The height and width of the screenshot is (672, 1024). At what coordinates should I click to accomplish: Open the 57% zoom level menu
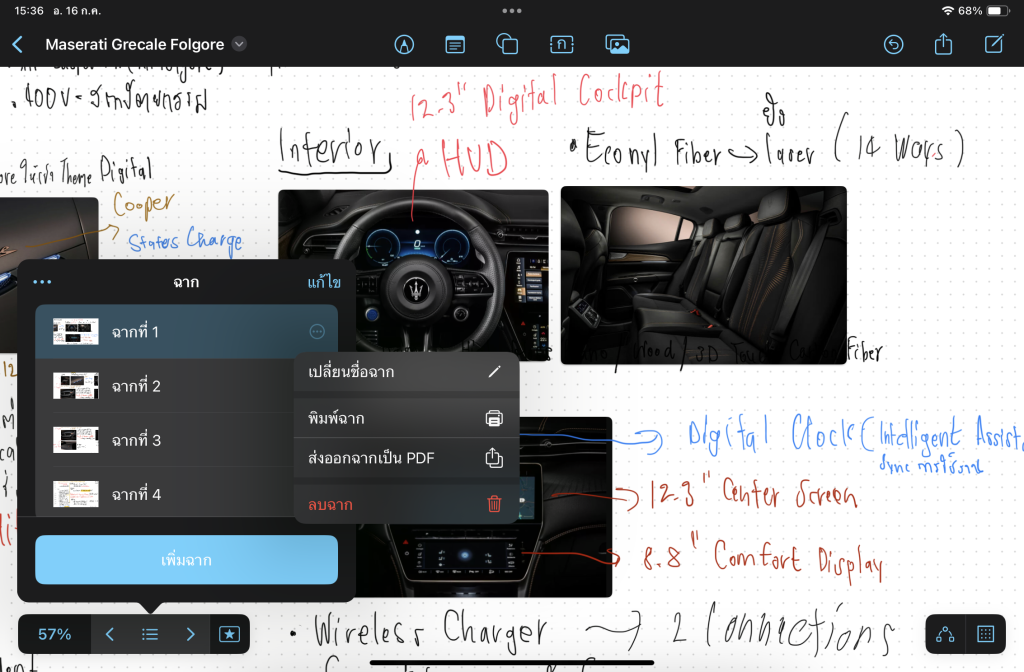tap(55, 634)
